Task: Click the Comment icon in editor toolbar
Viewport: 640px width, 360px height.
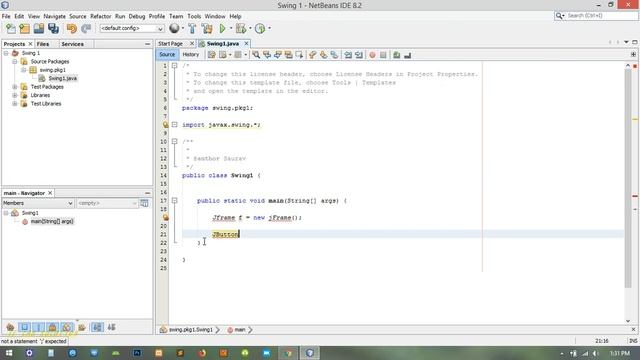Action: coord(396,55)
